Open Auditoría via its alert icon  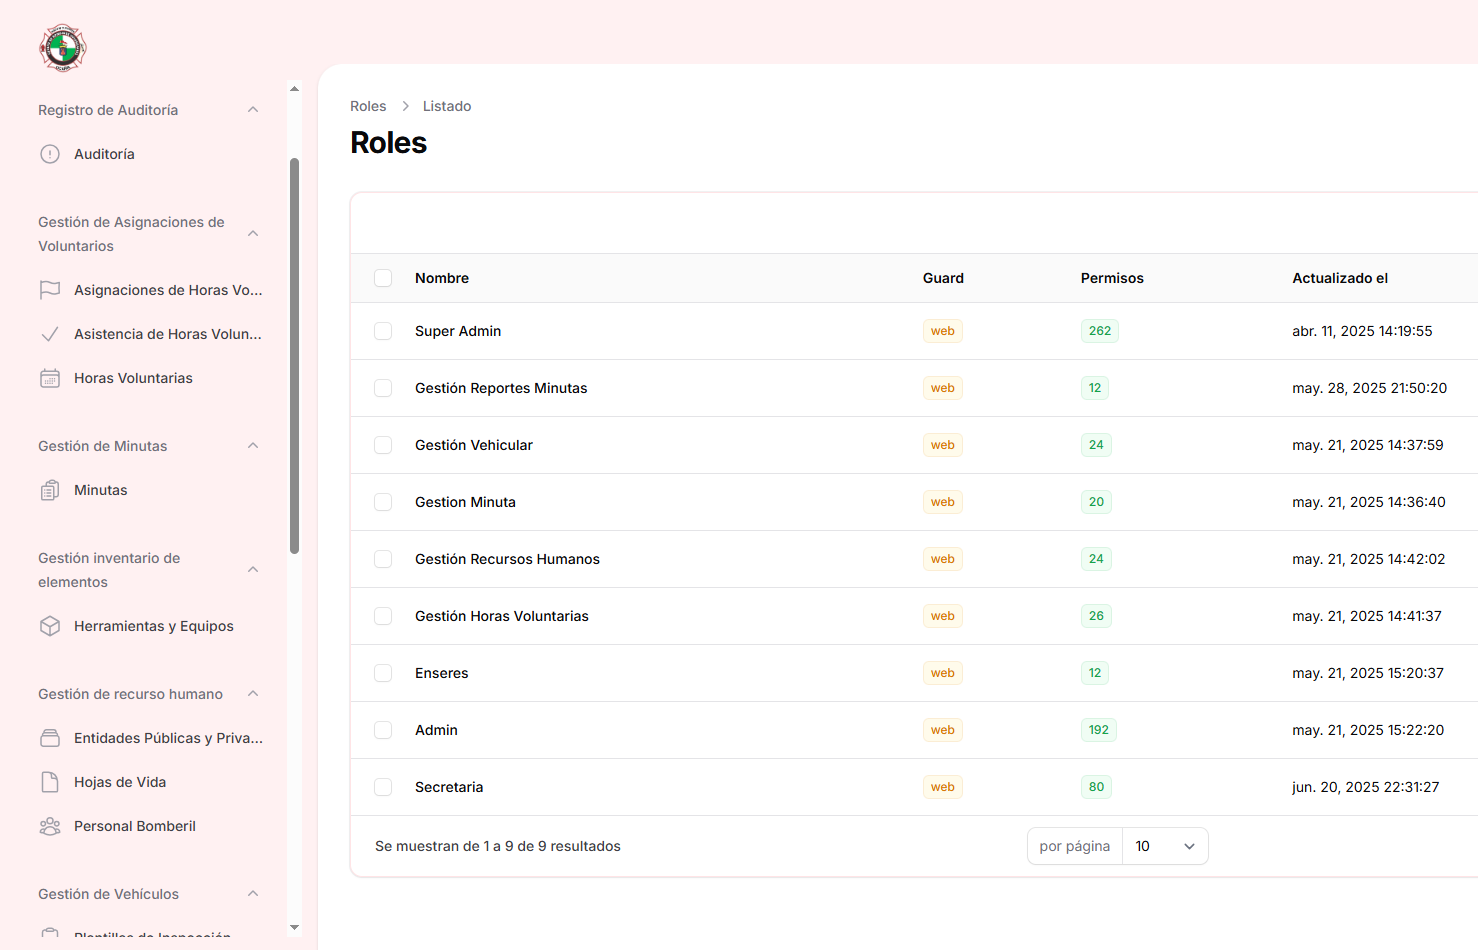coord(50,154)
